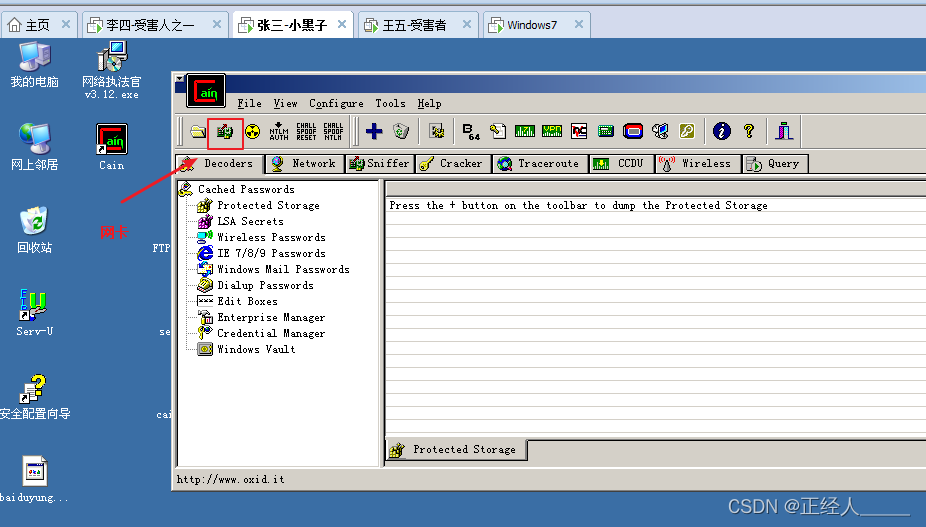The width and height of the screenshot is (926, 527).
Task: Open the Configure menu
Action: 336,103
